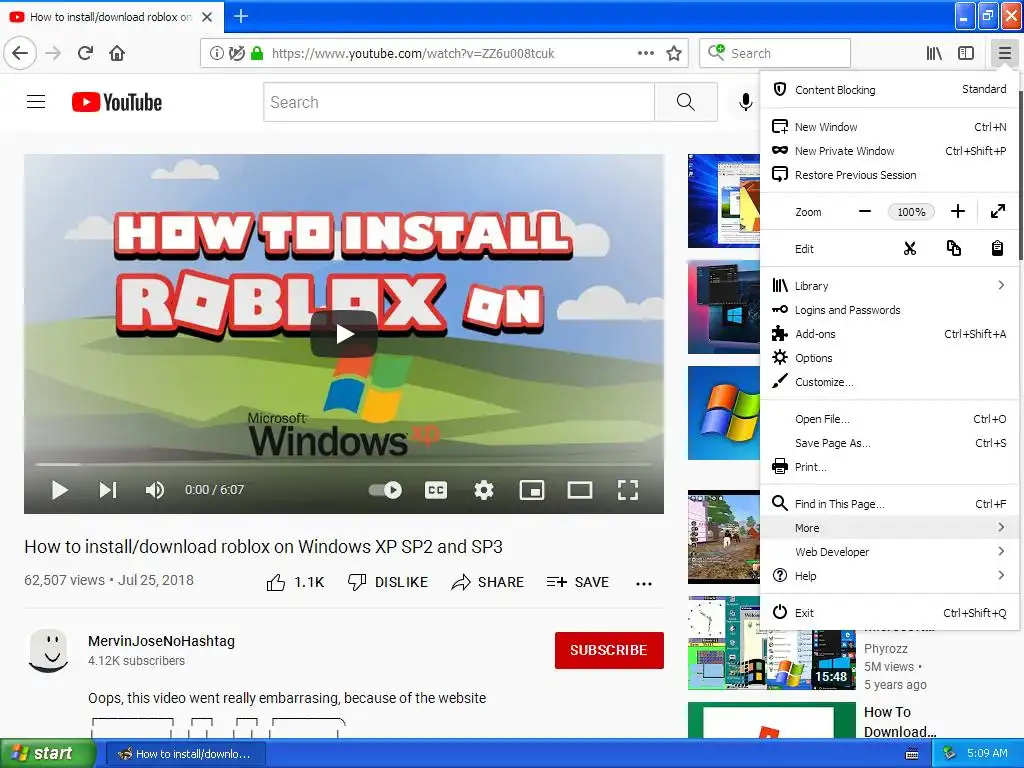
Task: Paste with the clipboard icon
Action: (997, 249)
